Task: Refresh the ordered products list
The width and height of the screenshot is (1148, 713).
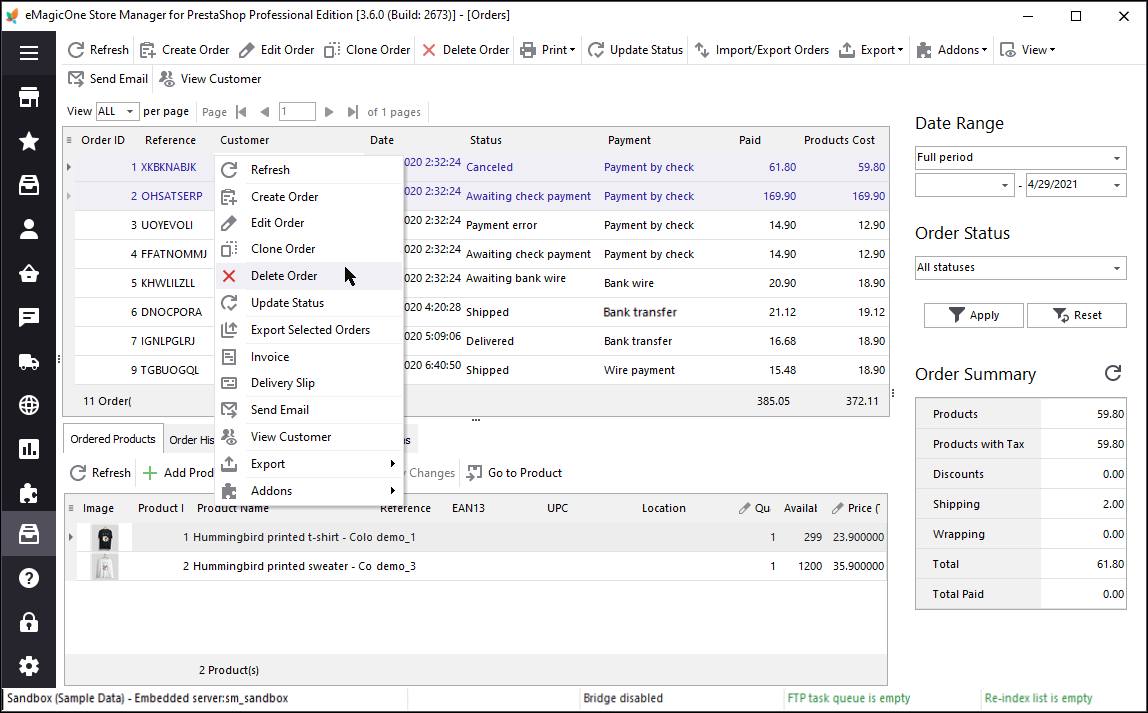Action: point(100,473)
